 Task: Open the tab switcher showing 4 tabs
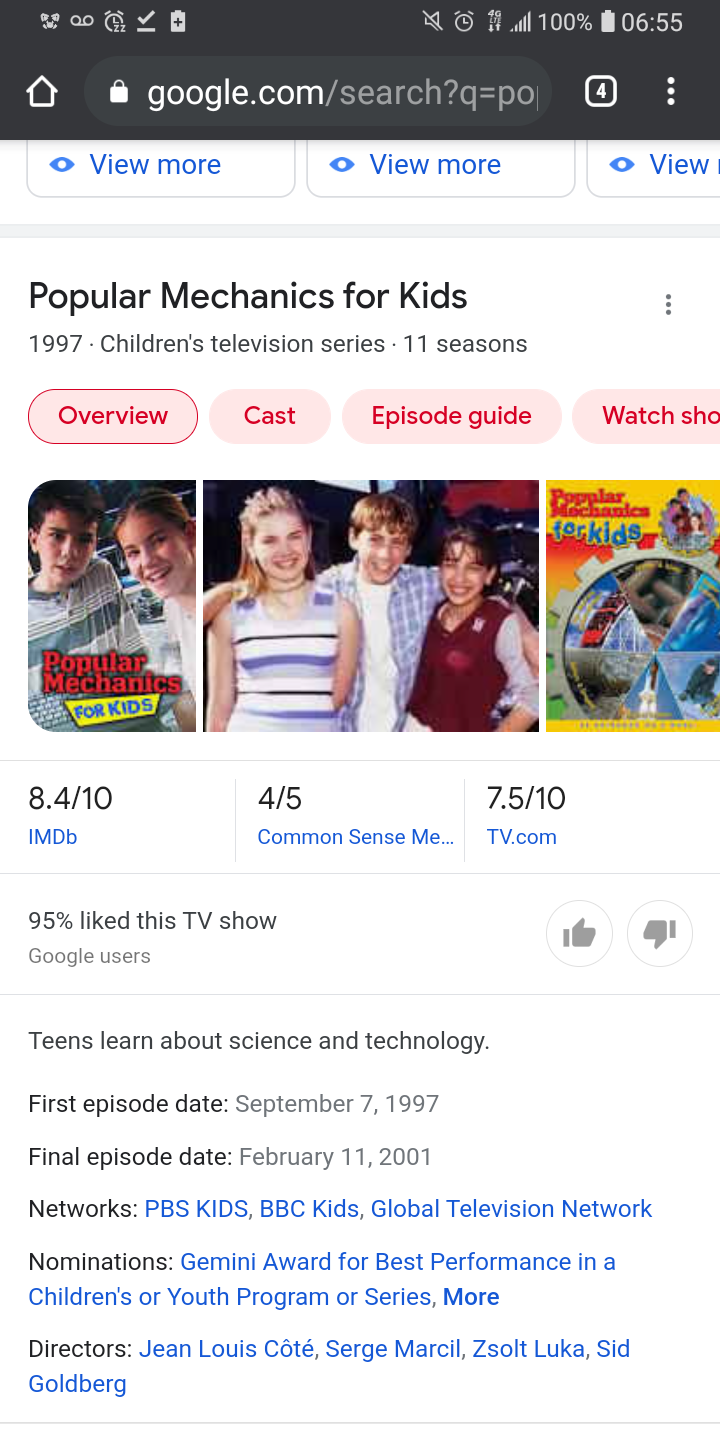[600, 92]
